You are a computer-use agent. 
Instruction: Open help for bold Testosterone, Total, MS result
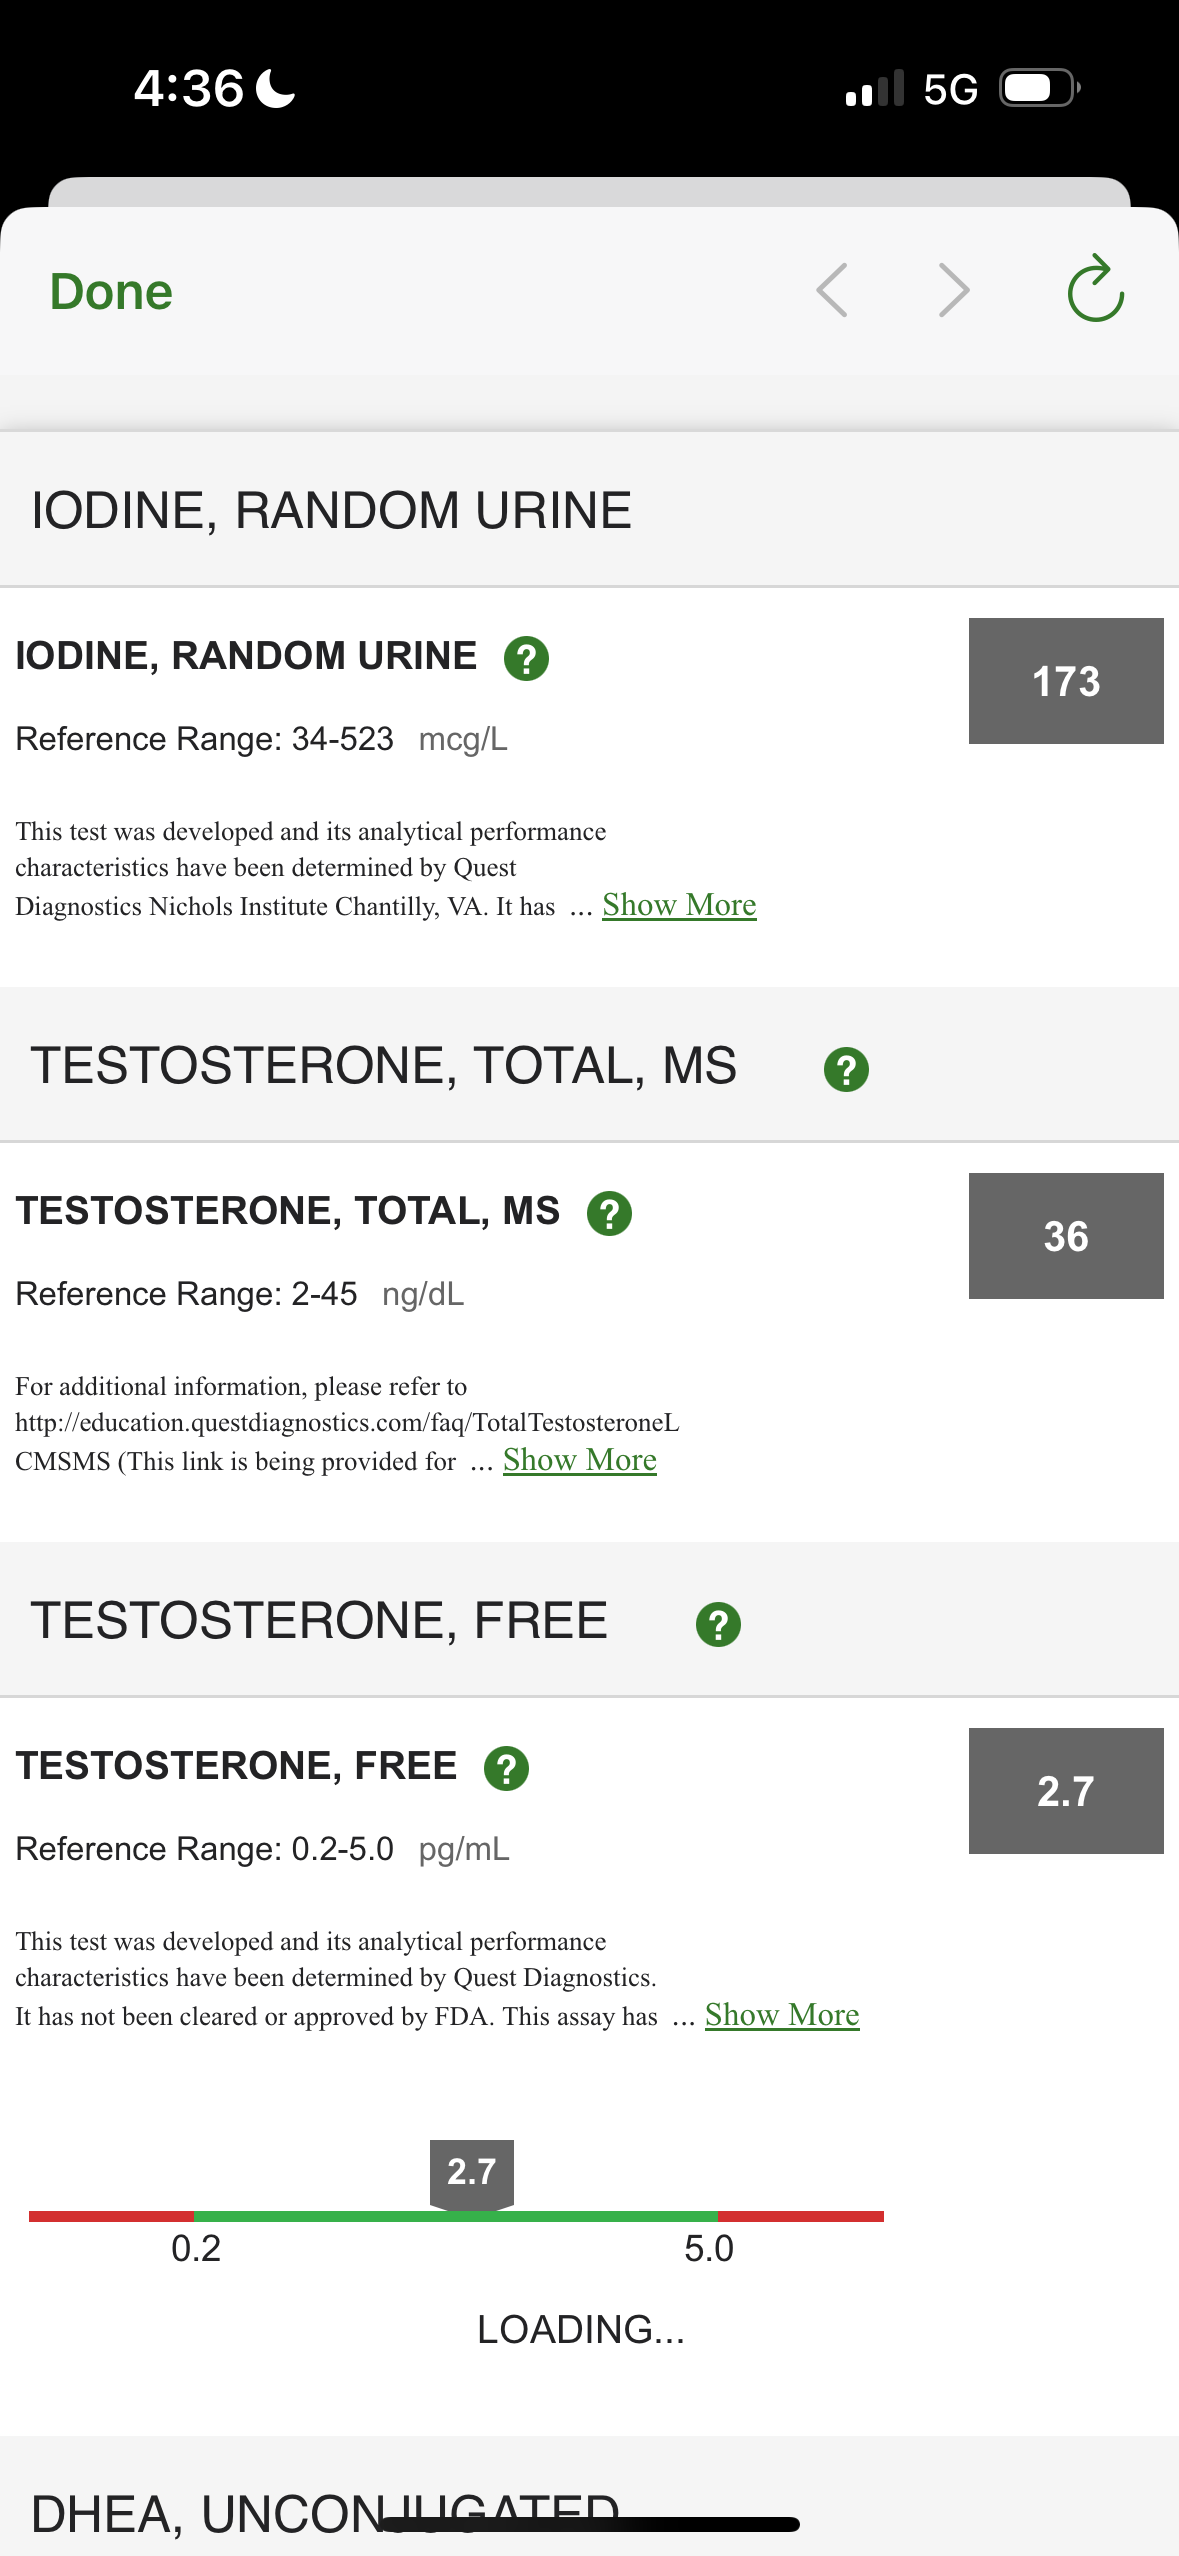[609, 1214]
